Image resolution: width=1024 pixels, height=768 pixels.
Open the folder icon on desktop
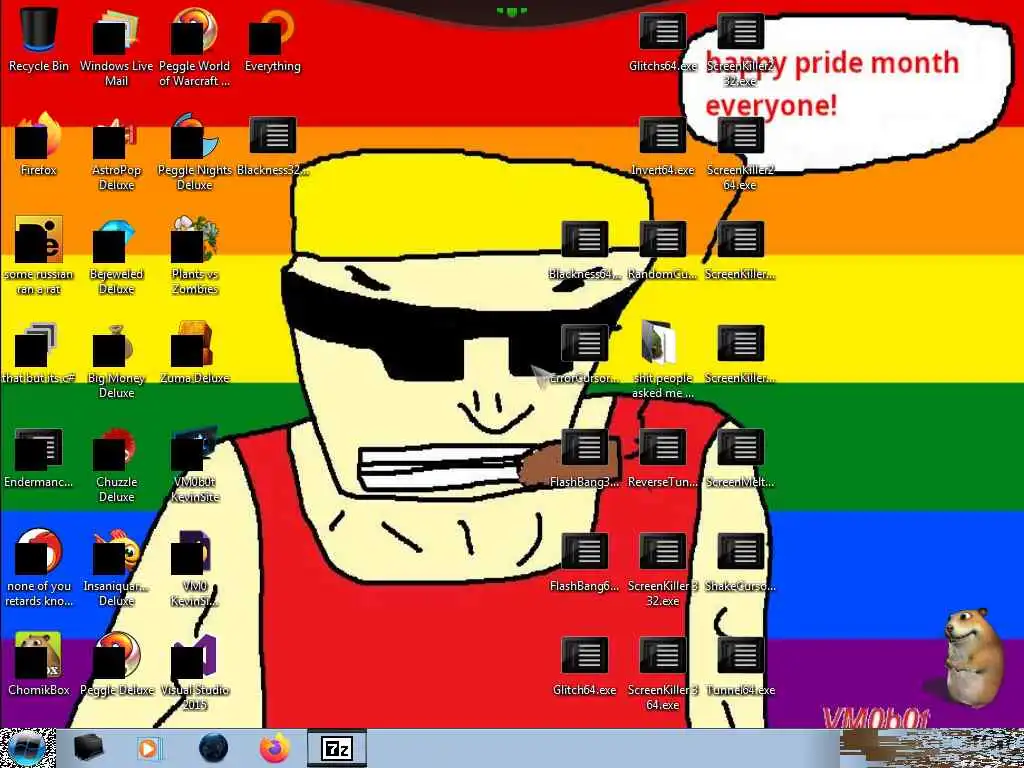[x=663, y=359]
